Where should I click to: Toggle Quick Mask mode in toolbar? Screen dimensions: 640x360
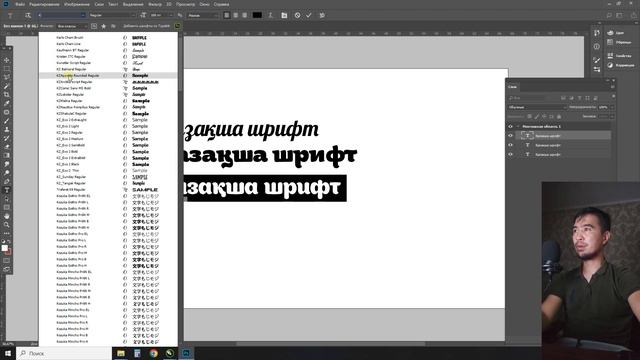tap(7, 260)
